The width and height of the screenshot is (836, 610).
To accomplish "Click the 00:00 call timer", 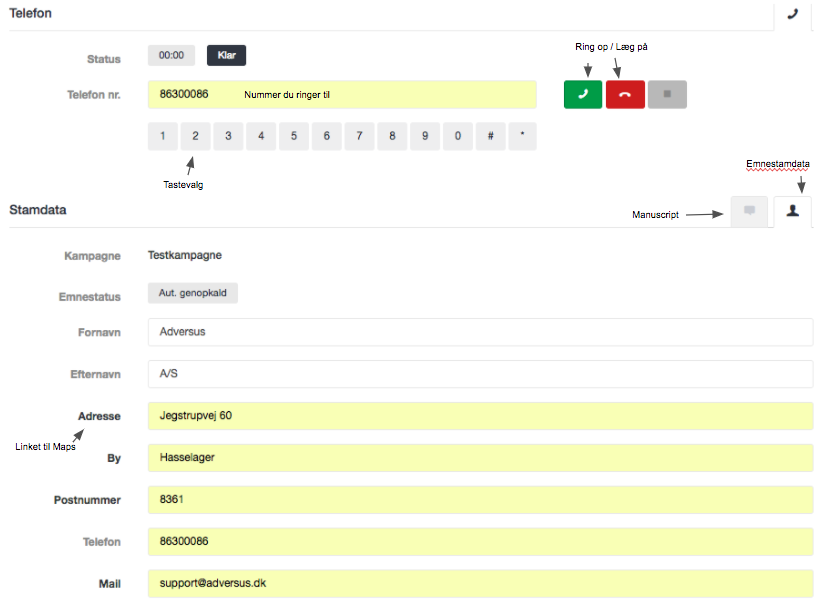I will [x=171, y=55].
